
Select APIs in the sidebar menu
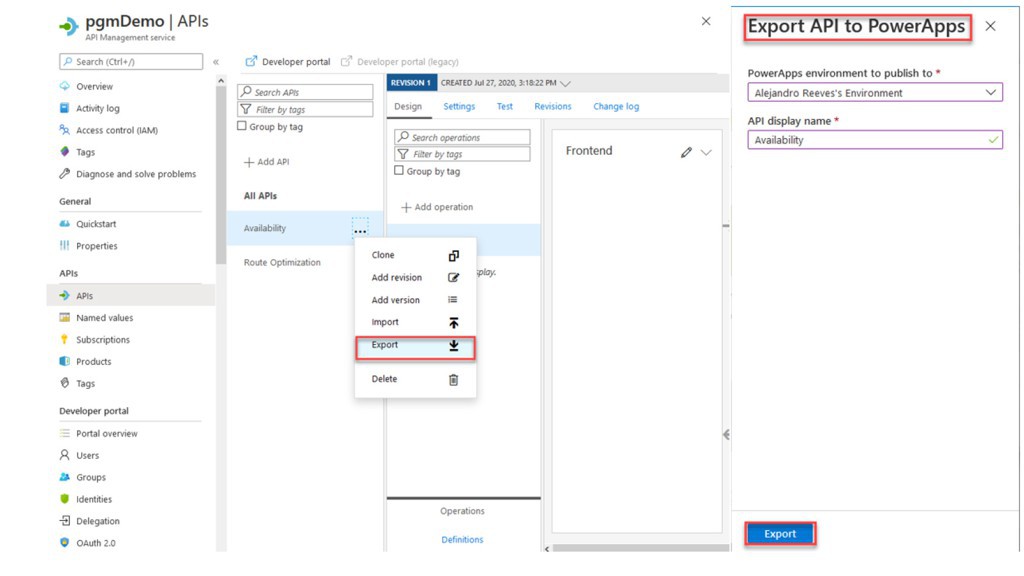click(x=131, y=295)
